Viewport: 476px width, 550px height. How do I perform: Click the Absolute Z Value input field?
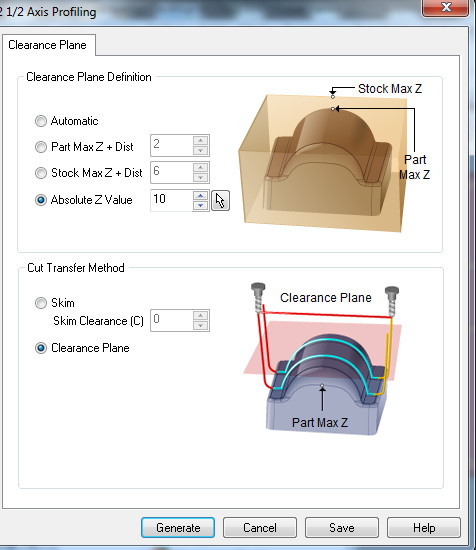172,200
